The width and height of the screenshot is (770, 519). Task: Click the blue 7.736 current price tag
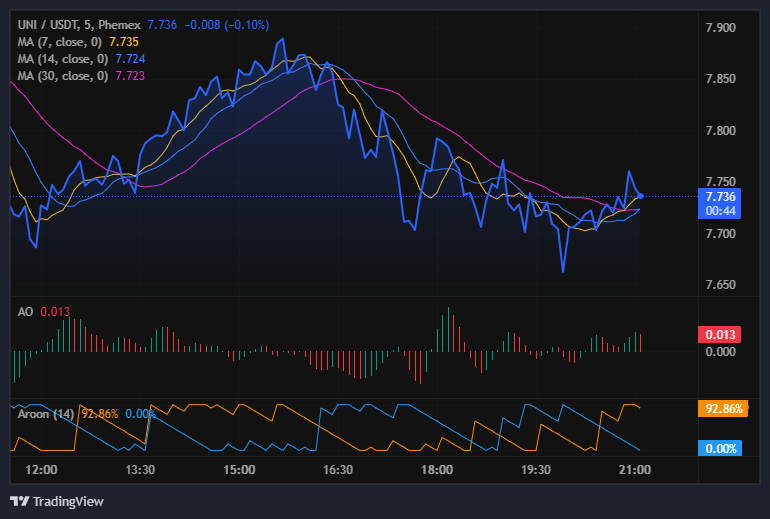(720, 197)
